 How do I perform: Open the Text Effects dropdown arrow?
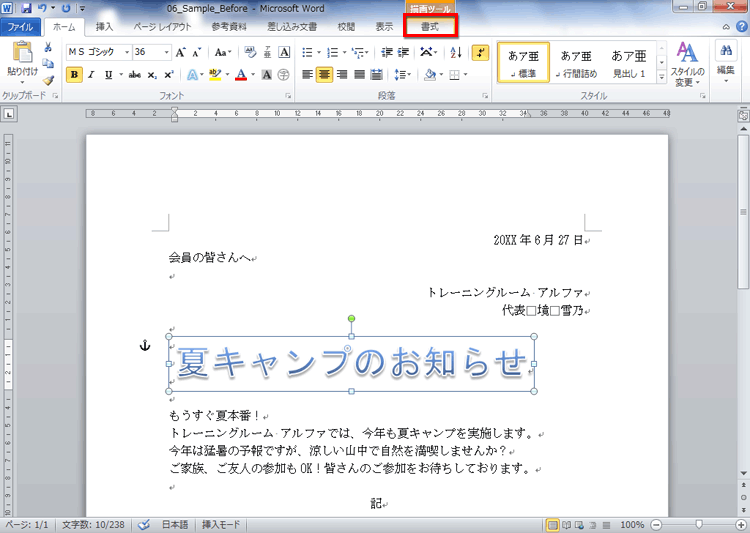tap(201, 75)
